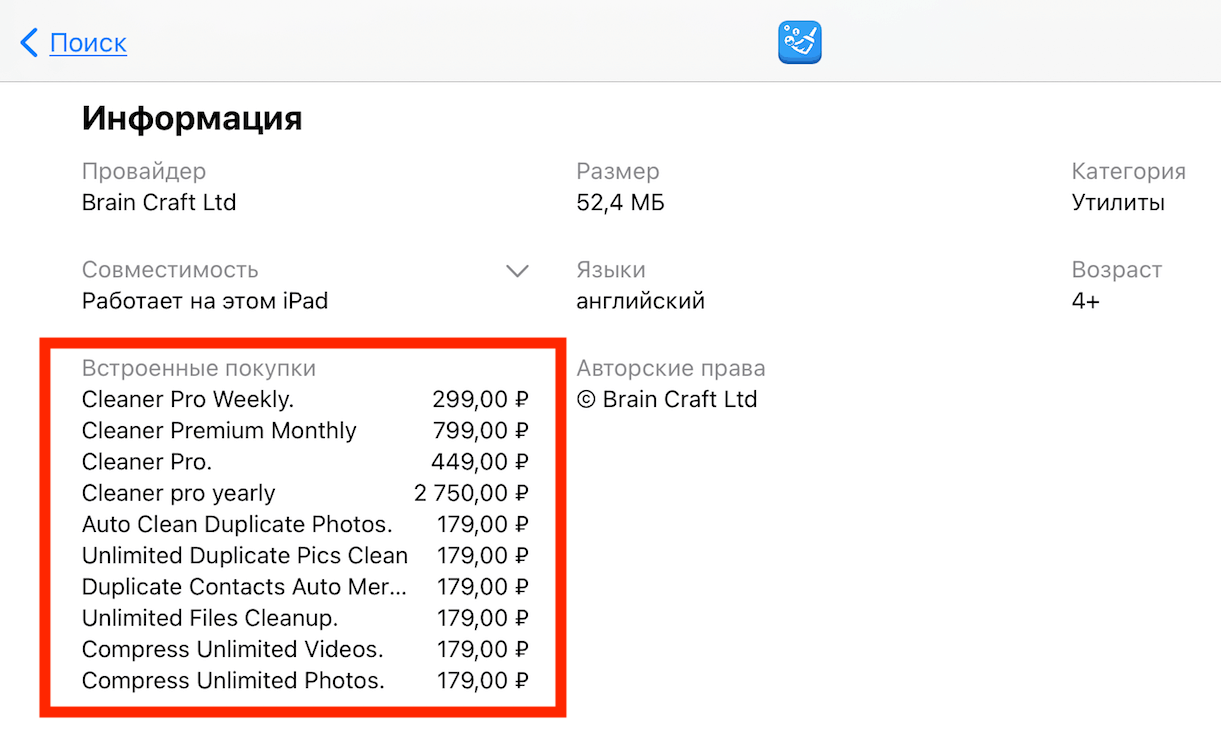Tap the back chevron arrow icon
The image size is (1221, 734).
click(x=29, y=43)
